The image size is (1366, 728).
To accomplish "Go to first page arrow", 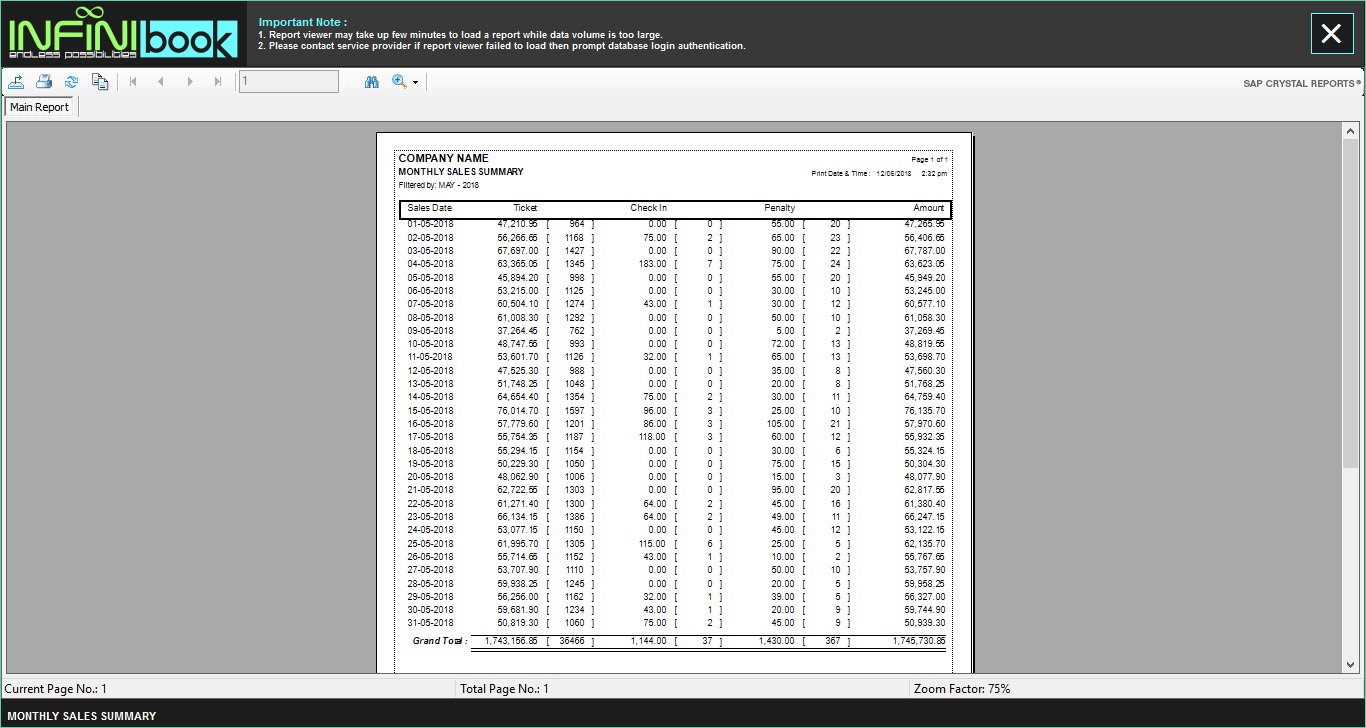I will [x=133, y=82].
